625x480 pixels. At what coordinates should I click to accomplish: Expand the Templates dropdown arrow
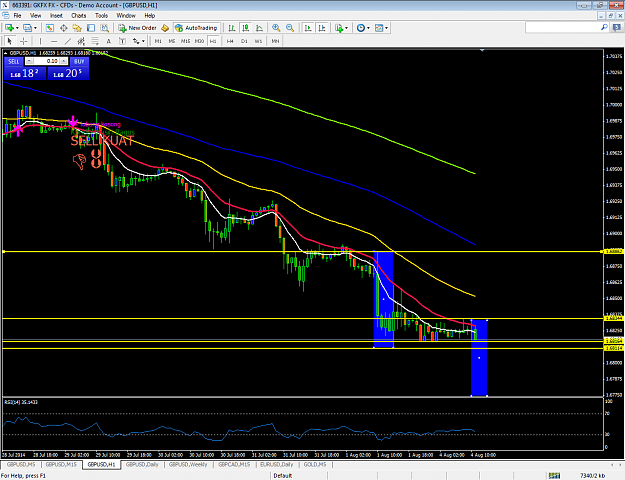tap(386, 28)
